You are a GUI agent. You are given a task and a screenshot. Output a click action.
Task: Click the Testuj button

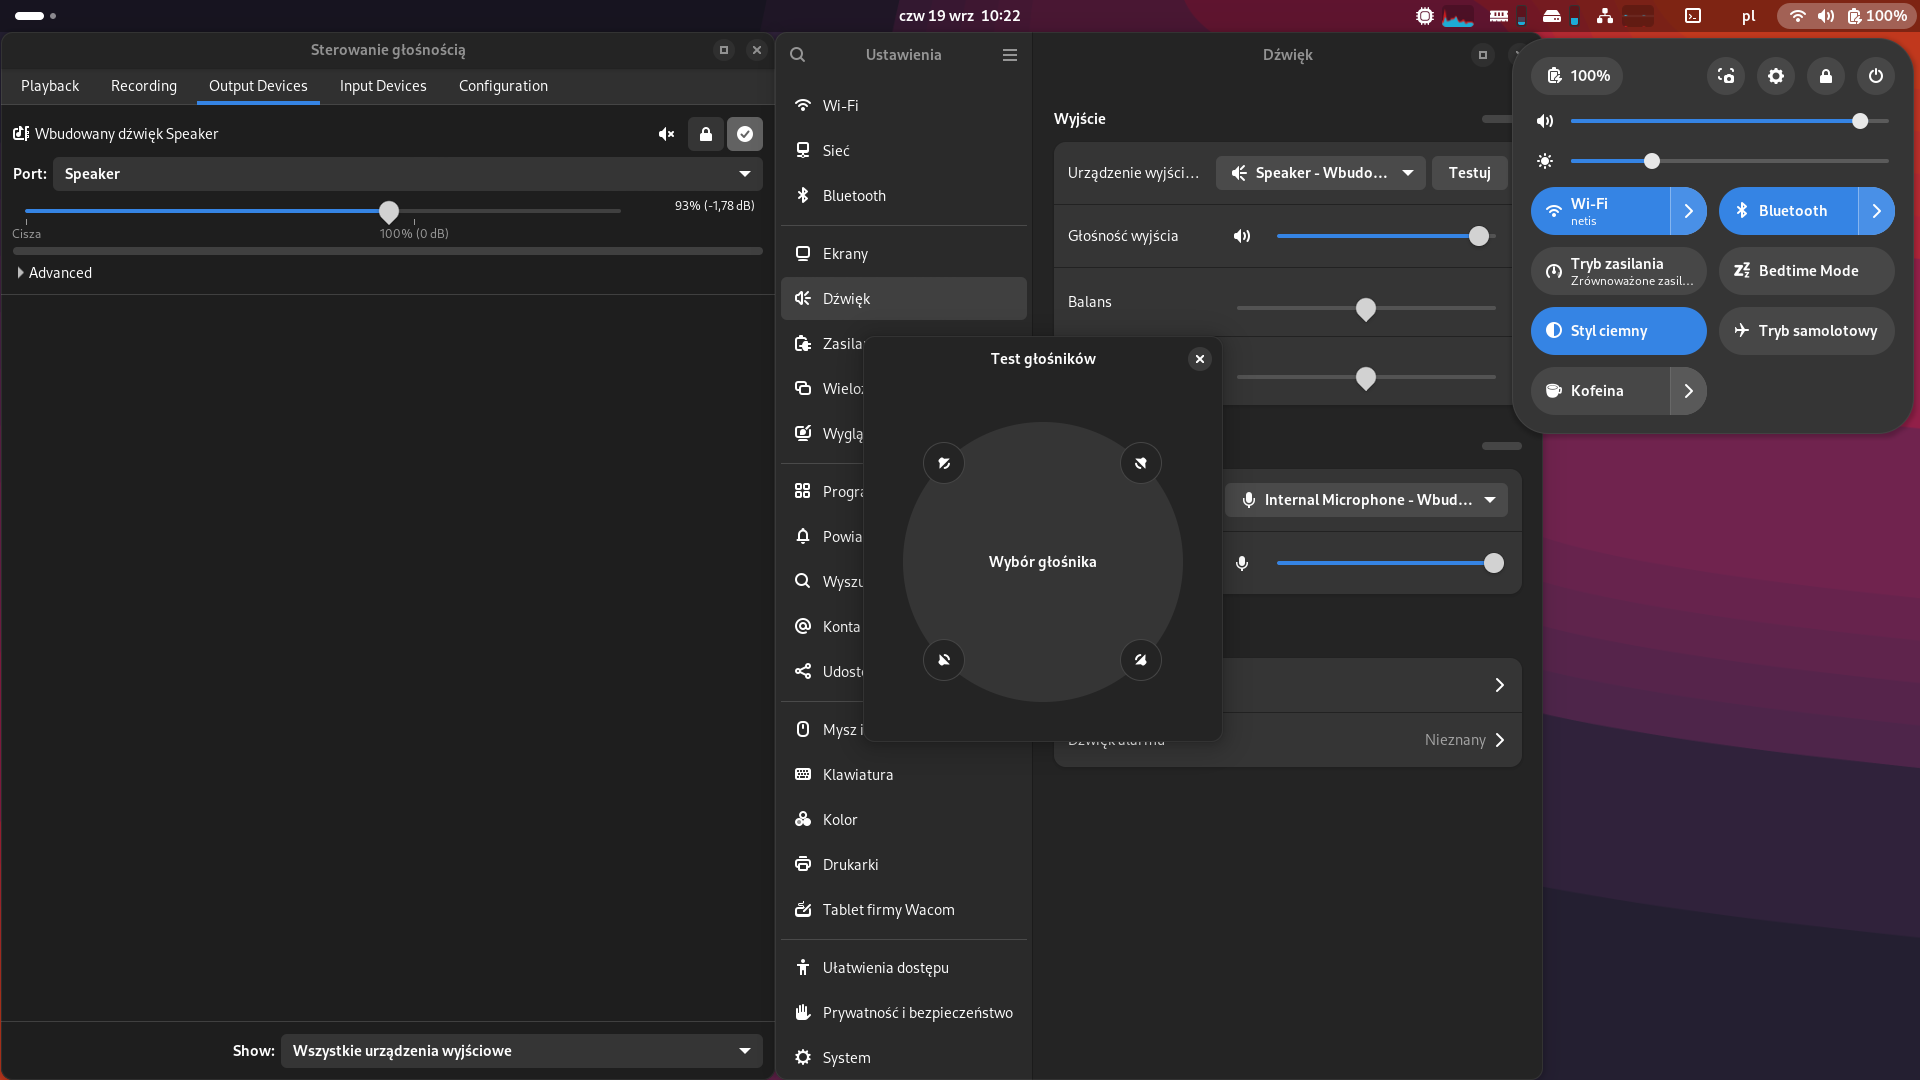pos(1470,173)
